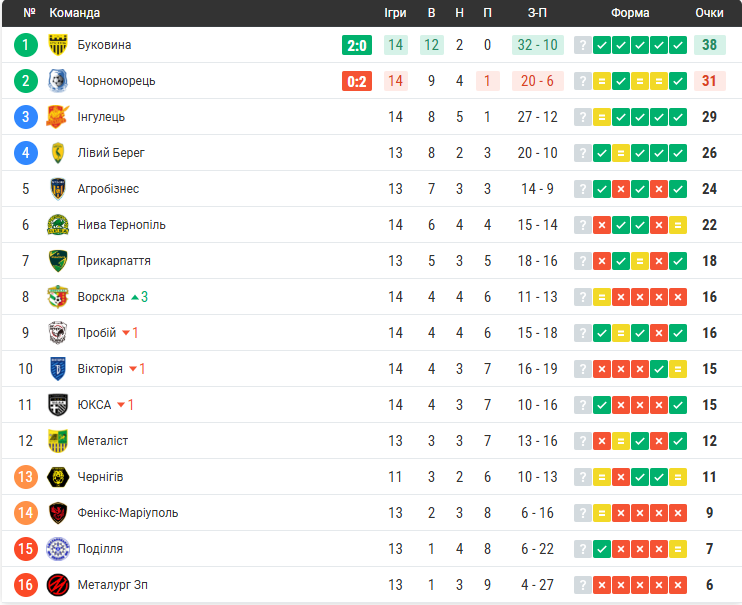Click the green position badge number 1
This screenshot has width=742, height=605.
(26, 45)
